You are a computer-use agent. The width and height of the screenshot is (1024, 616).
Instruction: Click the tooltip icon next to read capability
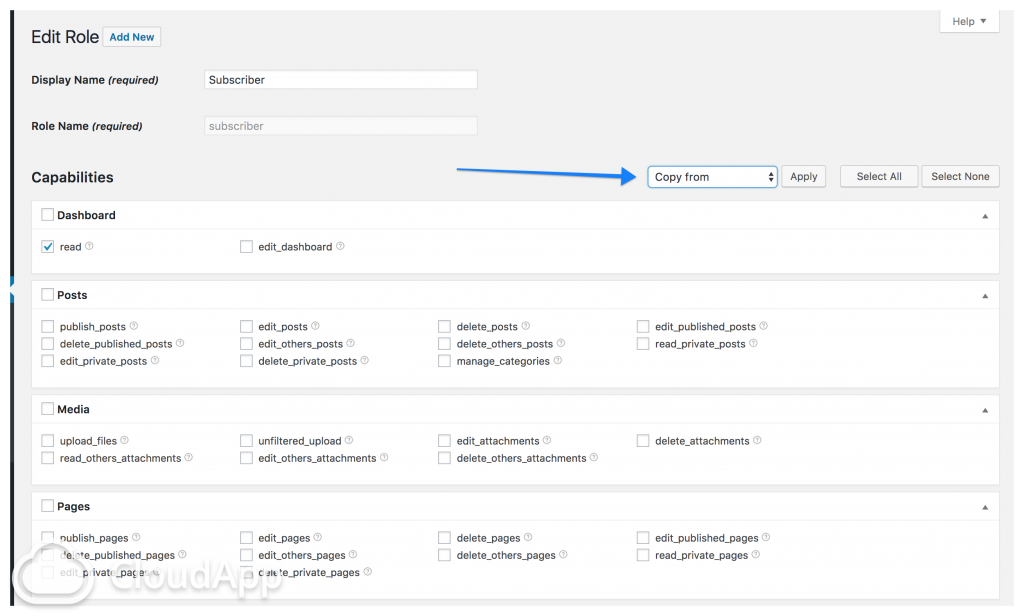pyautogui.click(x=87, y=245)
